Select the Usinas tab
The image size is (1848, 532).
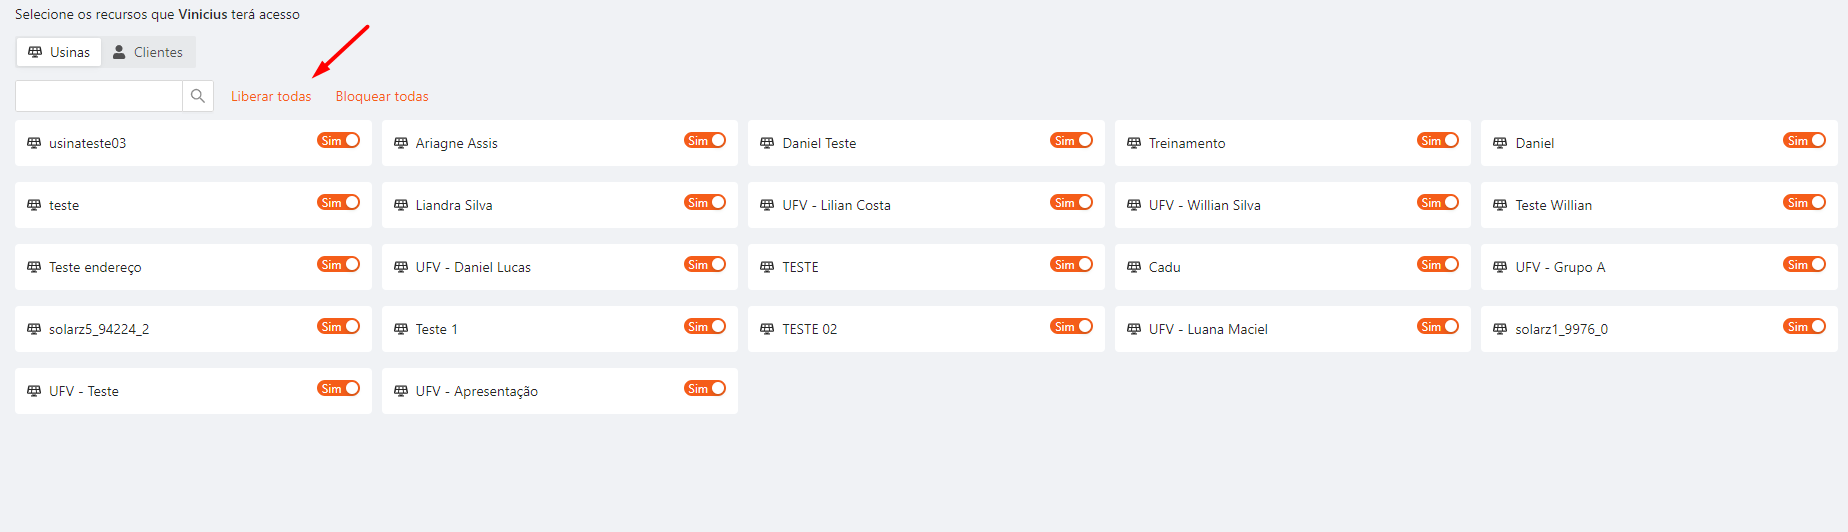(x=59, y=52)
